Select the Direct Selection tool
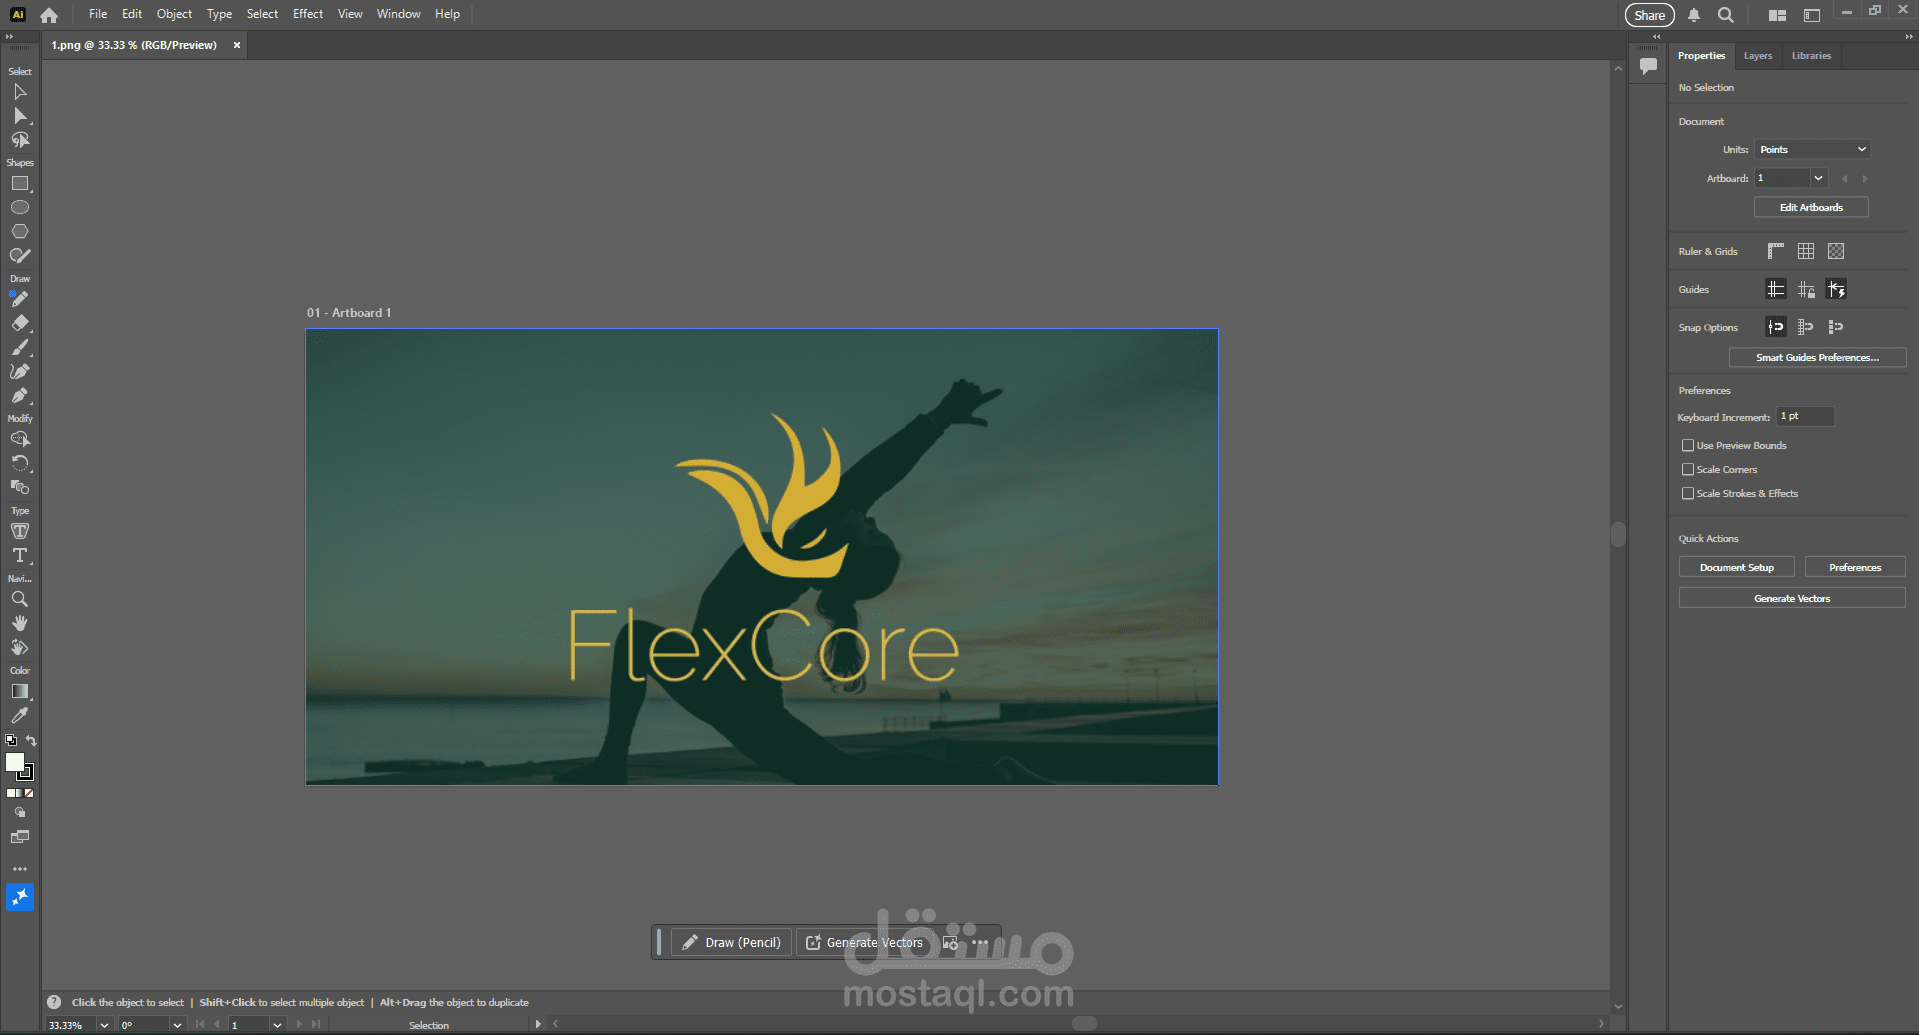The width and height of the screenshot is (1919, 1035). click(x=20, y=116)
